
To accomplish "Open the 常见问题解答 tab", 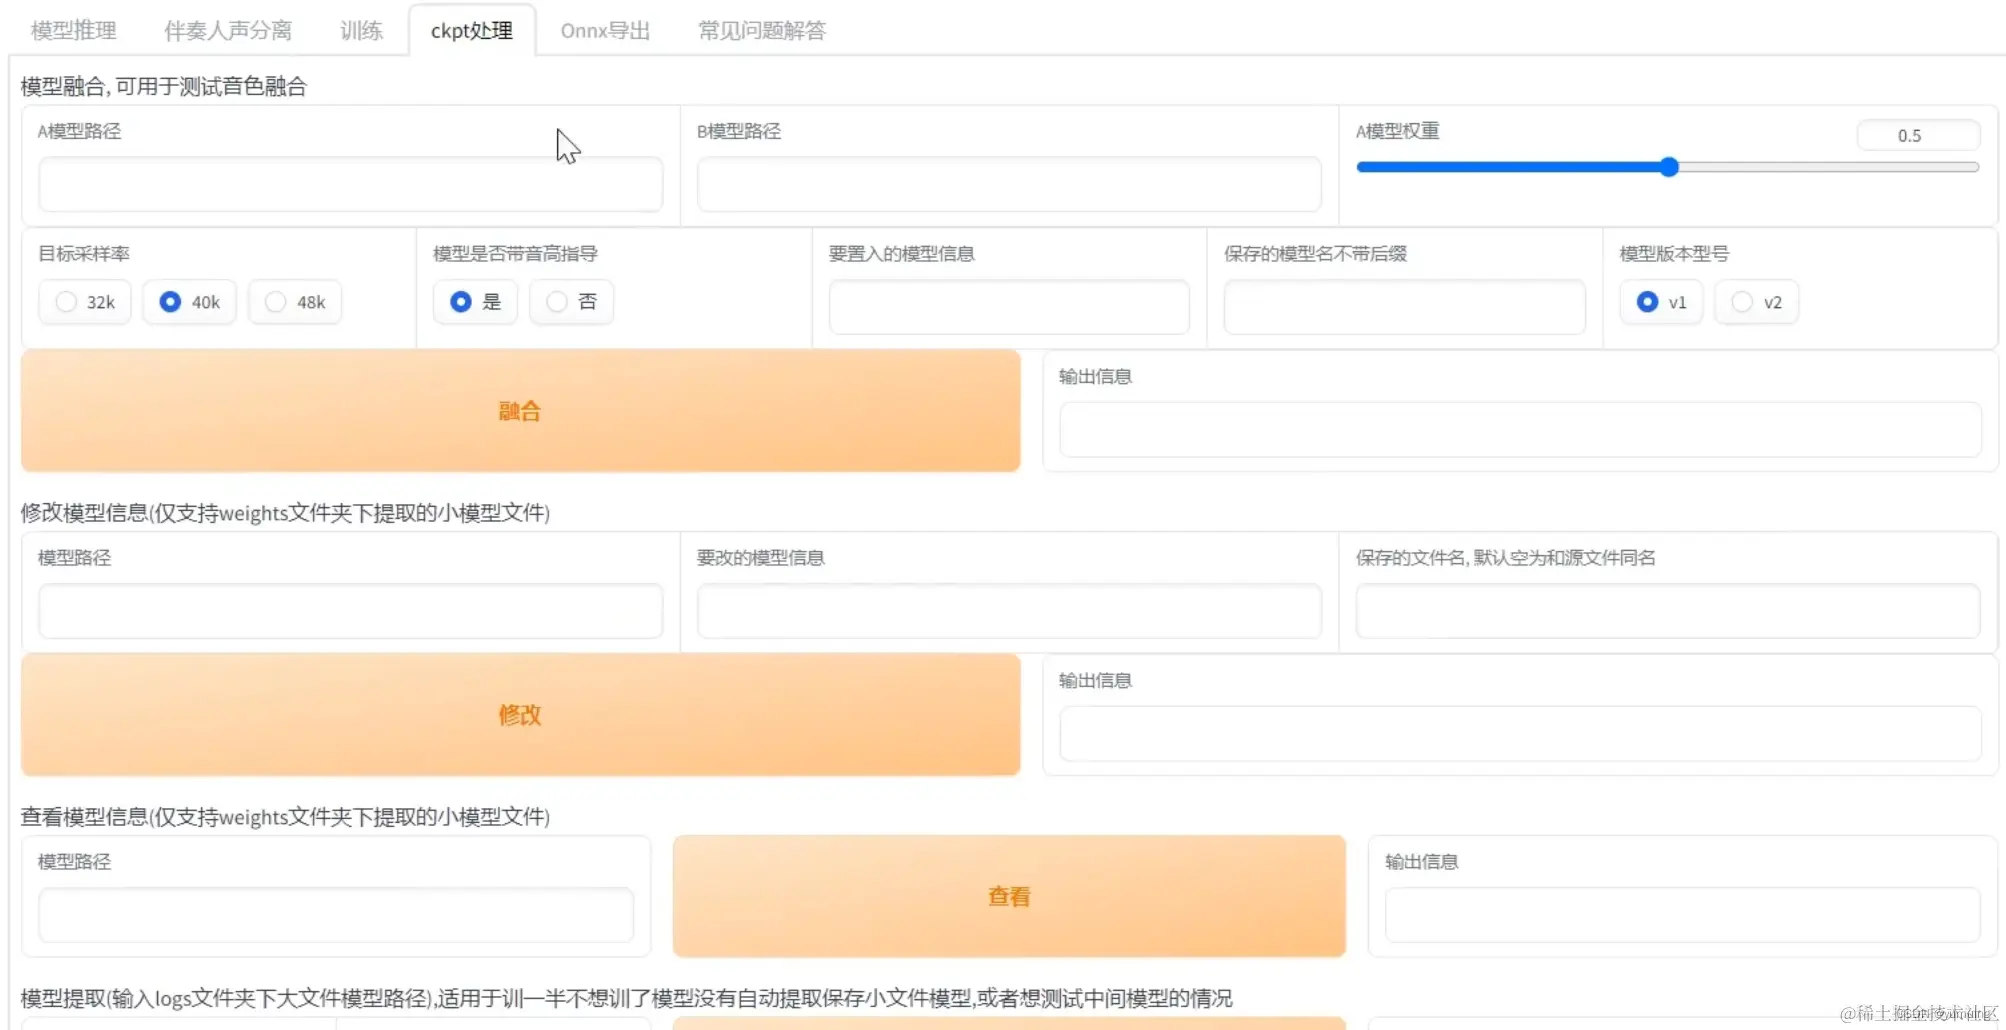I will (x=761, y=29).
